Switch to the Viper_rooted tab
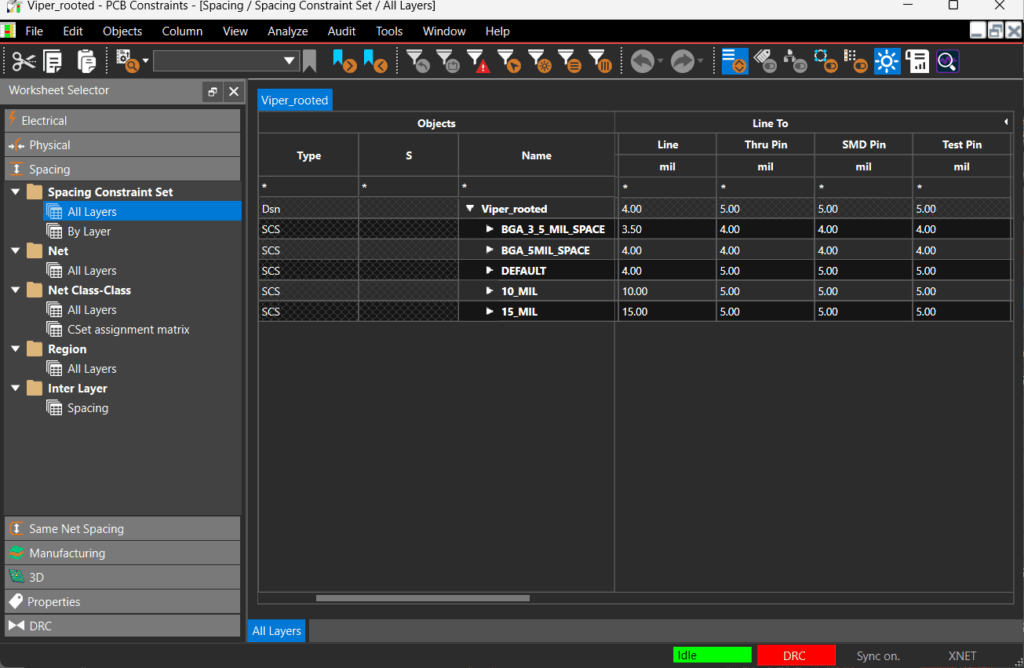Screen dimensions: 1024x668 coord(294,100)
